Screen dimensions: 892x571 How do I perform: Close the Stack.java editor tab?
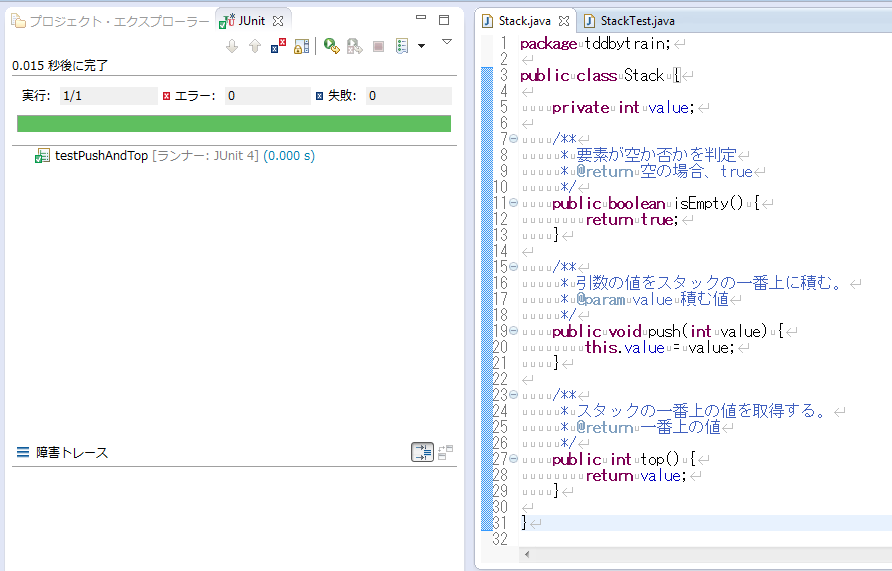pyautogui.click(x=564, y=21)
